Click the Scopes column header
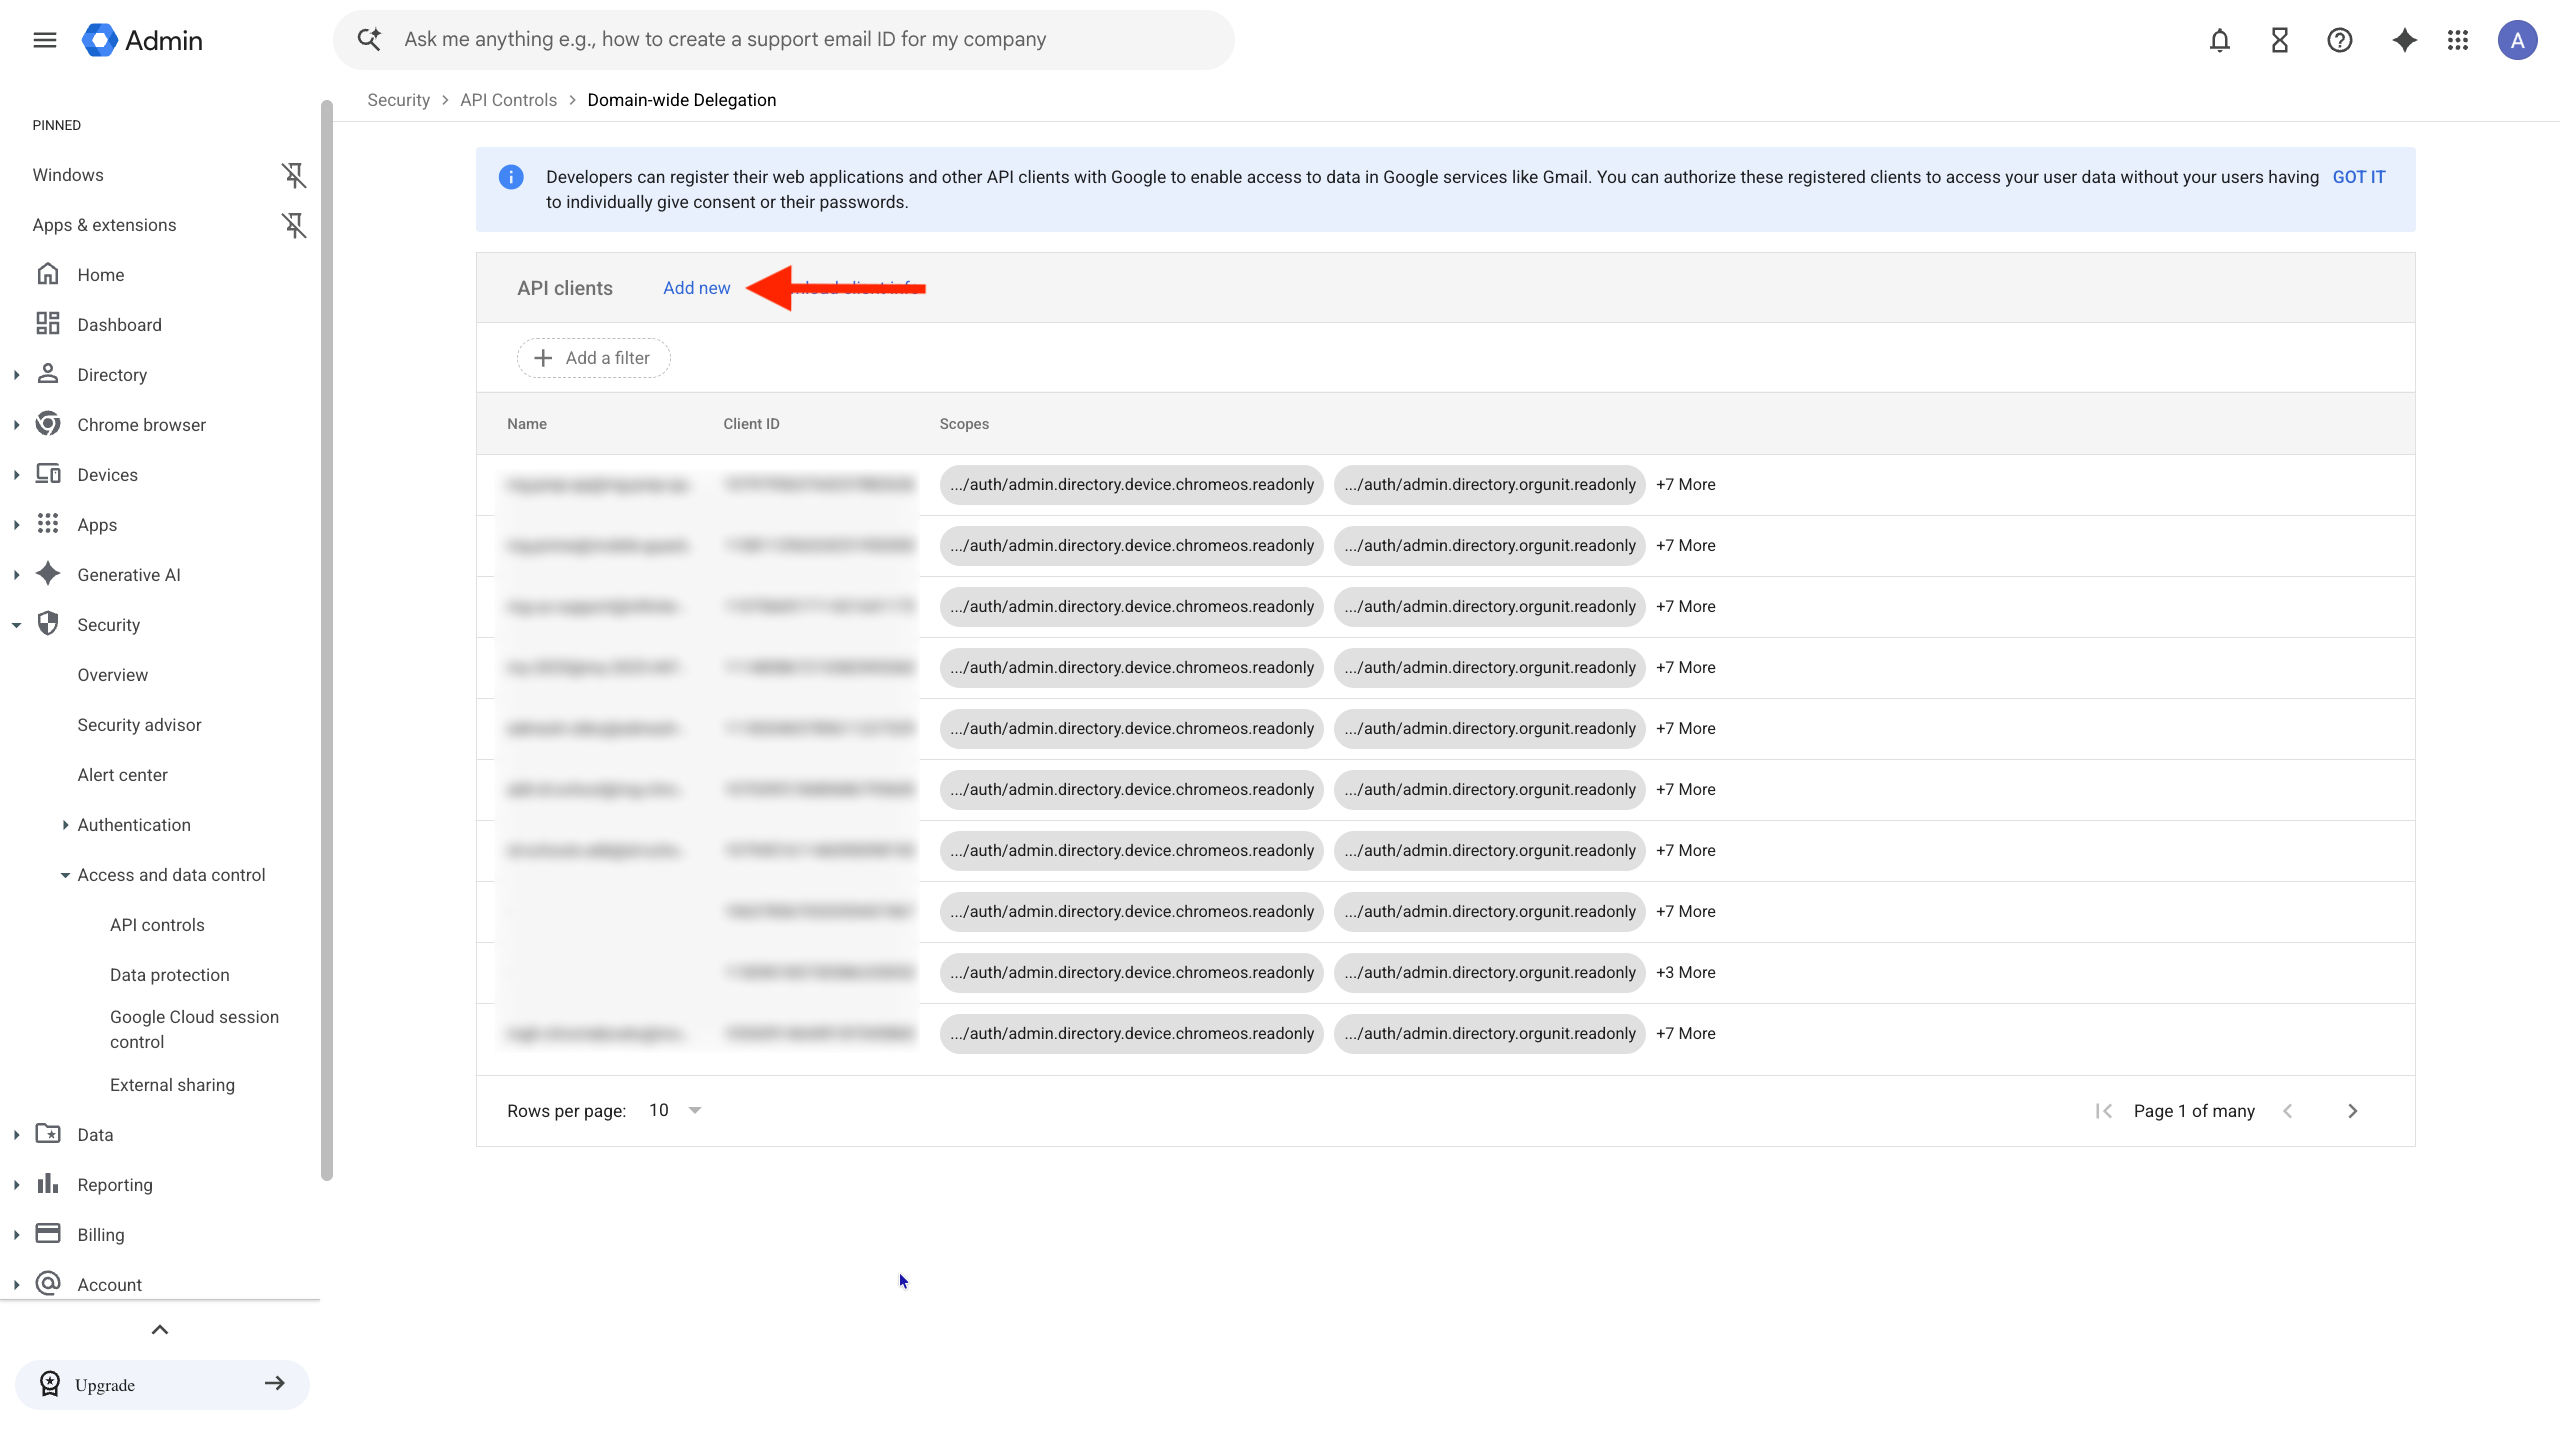The width and height of the screenshot is (2560, 1440). click(964, 424)
